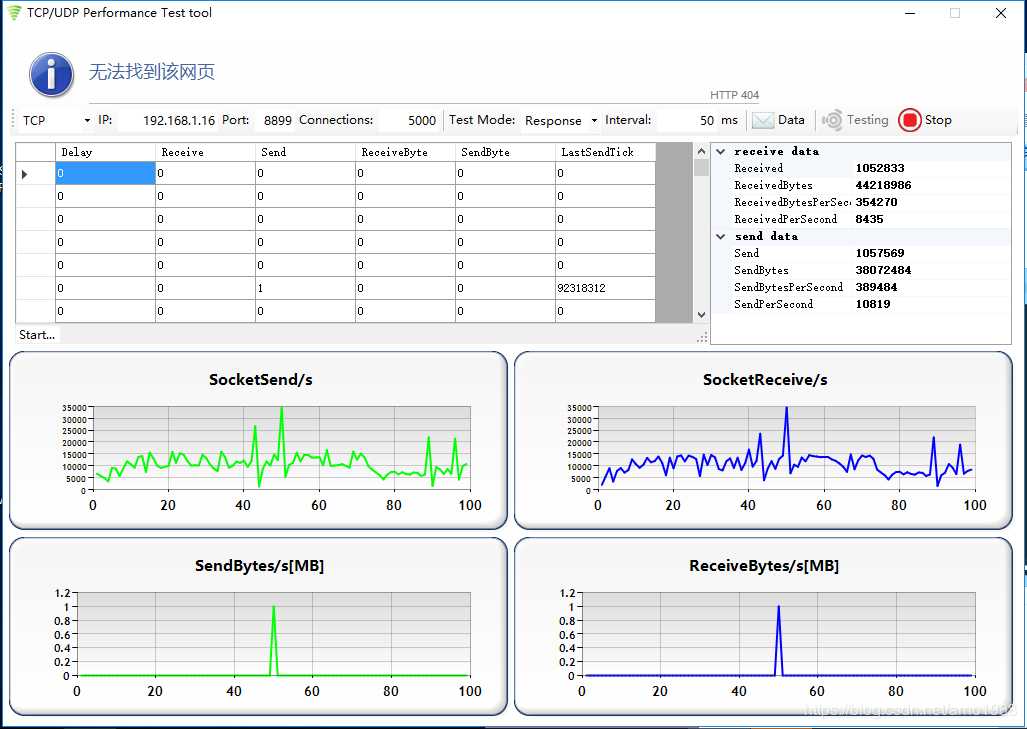This screenshot has height=729, width=1027.
Task: Collapse the send data group
Action: click(x=720, y=236)
